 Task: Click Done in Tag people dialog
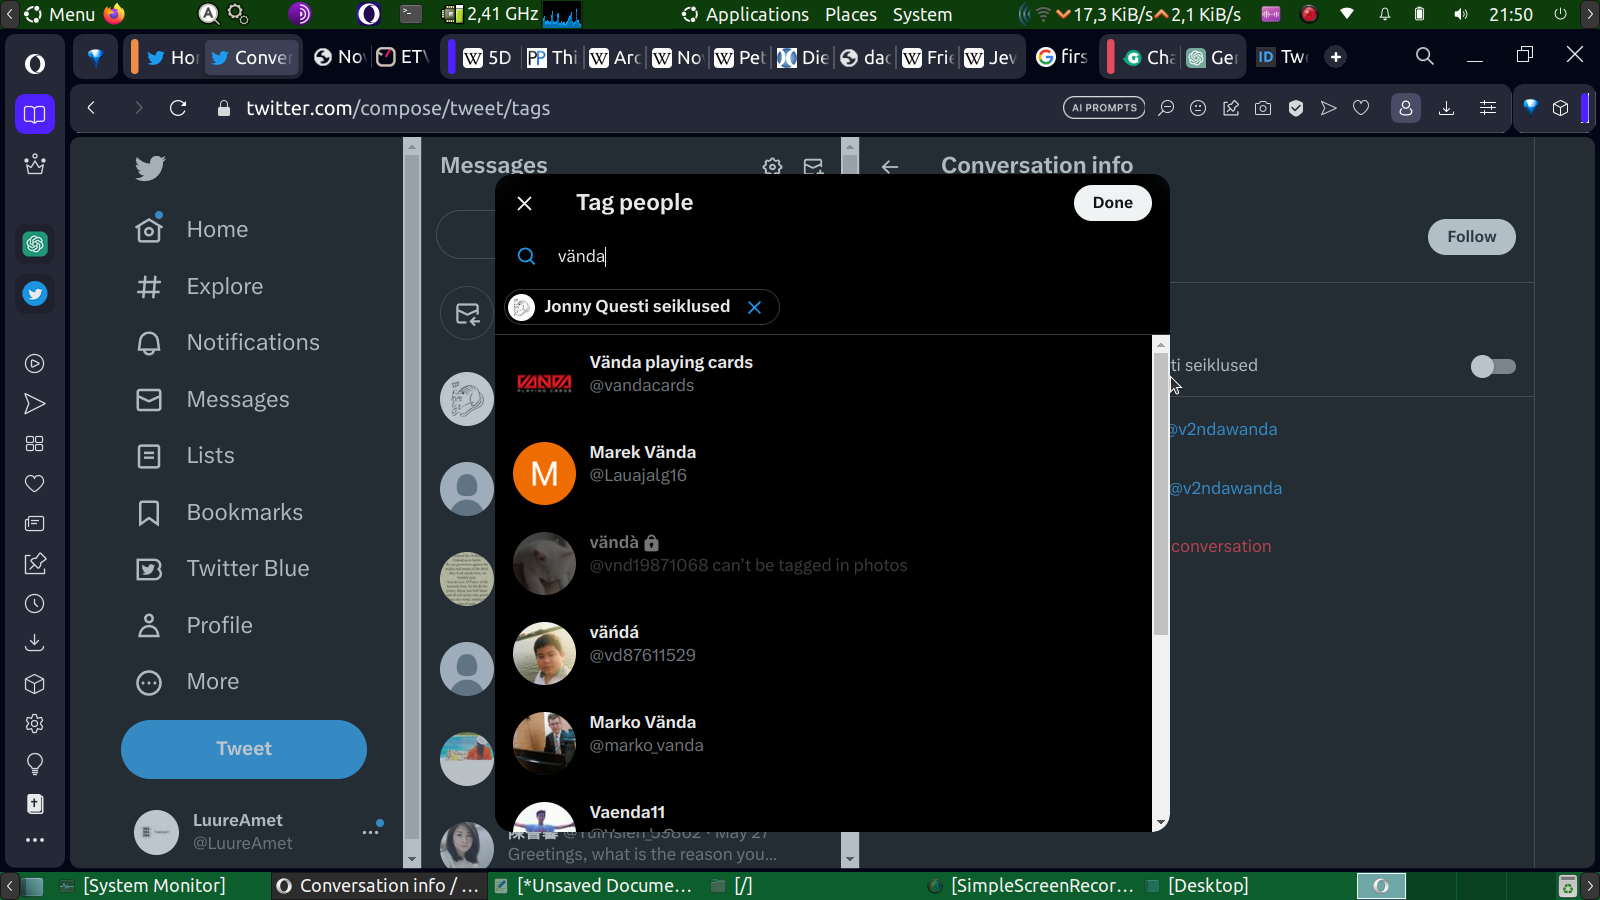[1112, 203]
